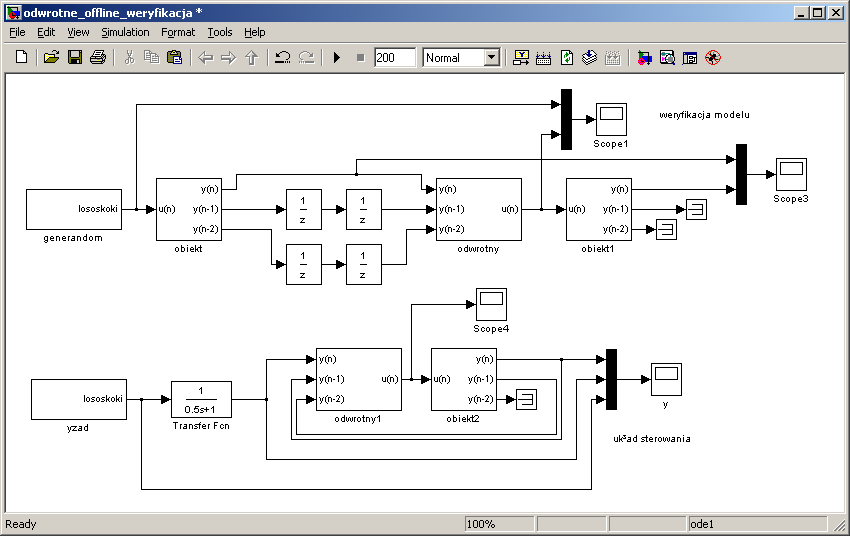
Task: Select the generandom source block
Action: 73,209
